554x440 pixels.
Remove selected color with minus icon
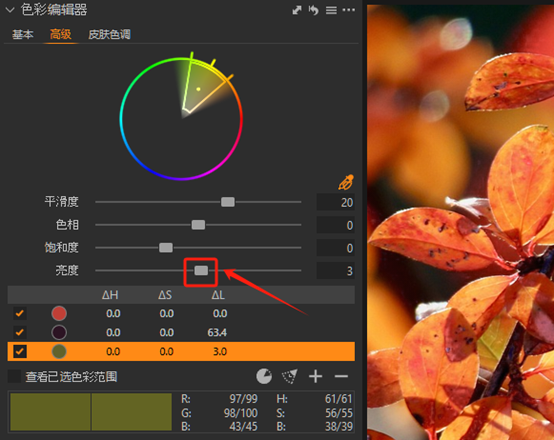tap(341, 376)
